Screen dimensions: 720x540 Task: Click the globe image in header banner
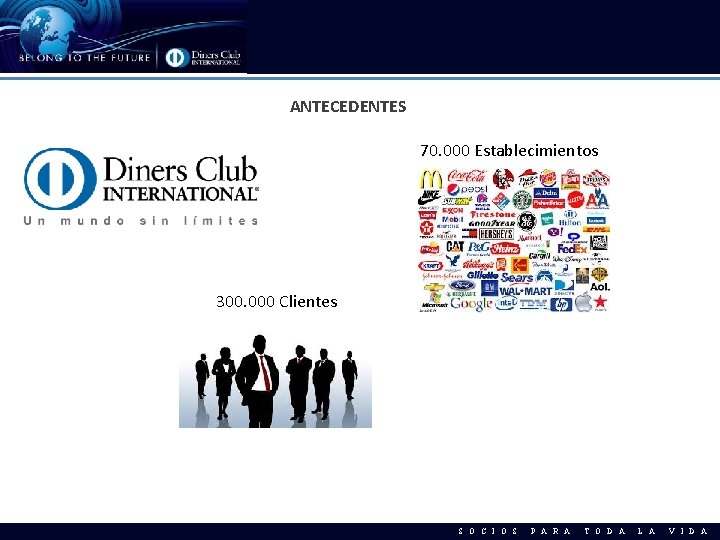(48, 32)
